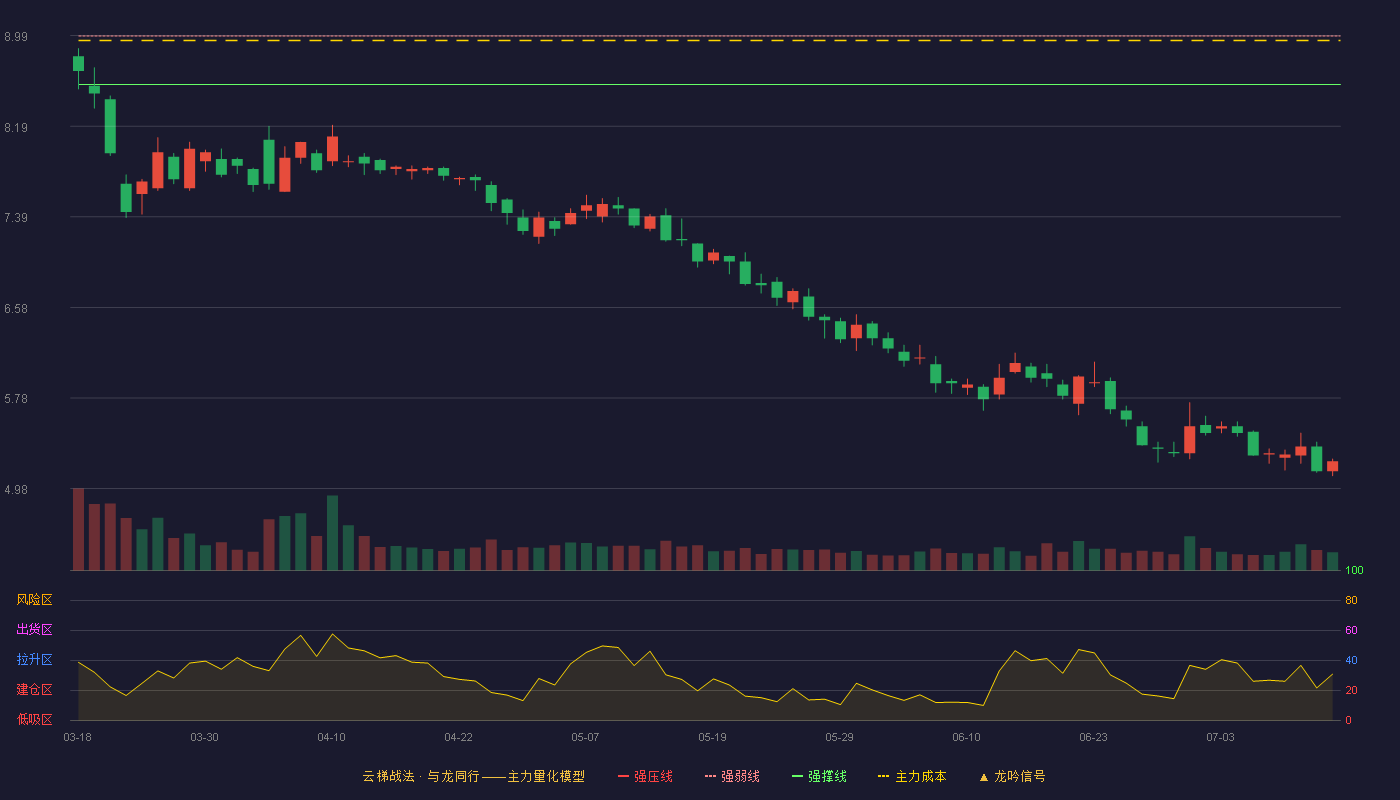Image resolution: width=1400 pixels, height=800 pixels.
Task: Select the 03-30 date label
Action: coord(204,737)
